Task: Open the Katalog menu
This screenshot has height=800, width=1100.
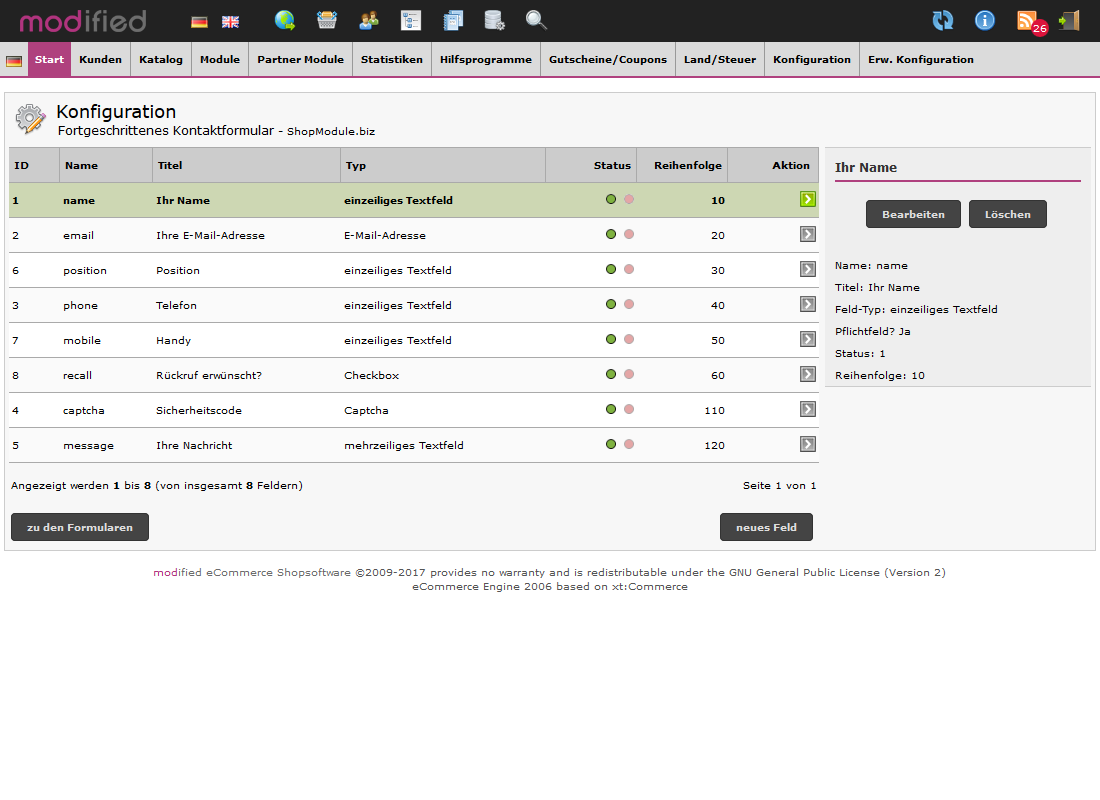Action: coord(161,59)
